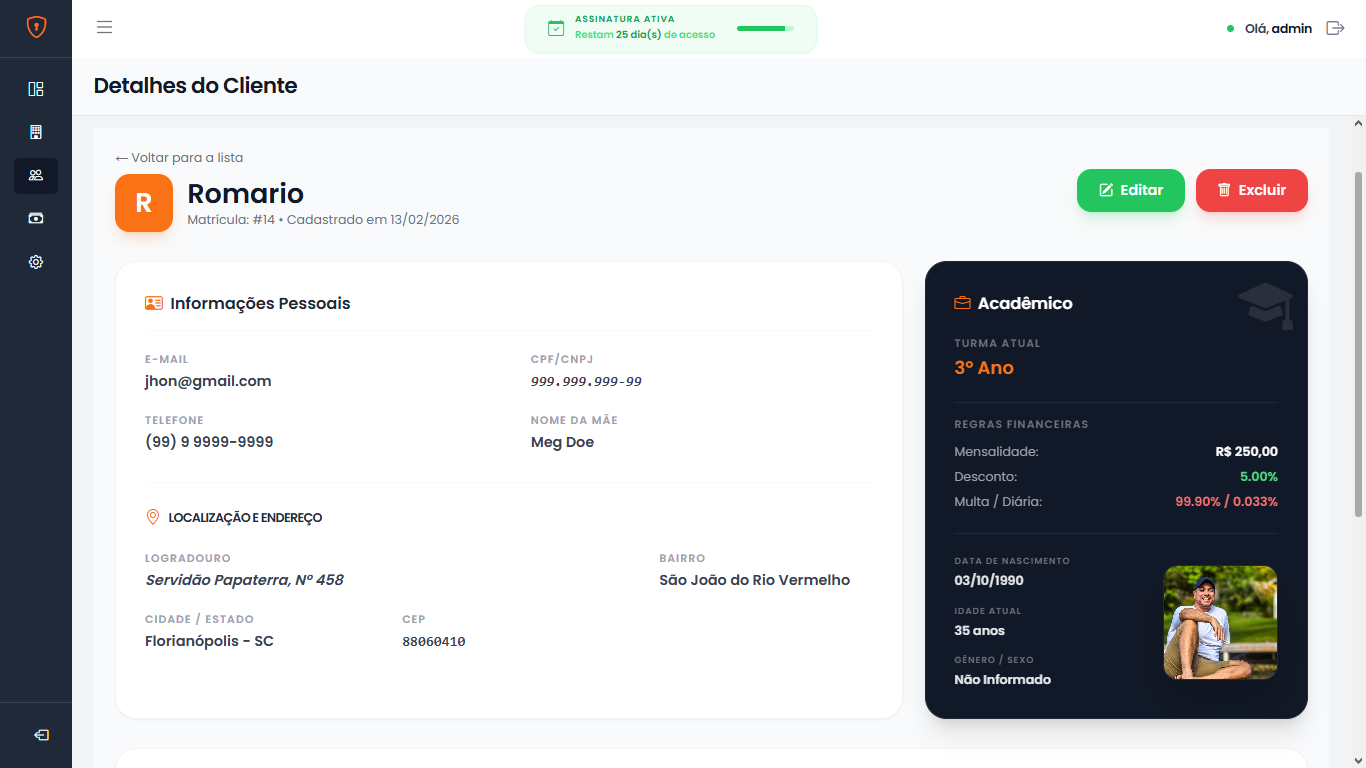Click the scrollbar up arrow
The image size is (1366, 768).
1357,124
